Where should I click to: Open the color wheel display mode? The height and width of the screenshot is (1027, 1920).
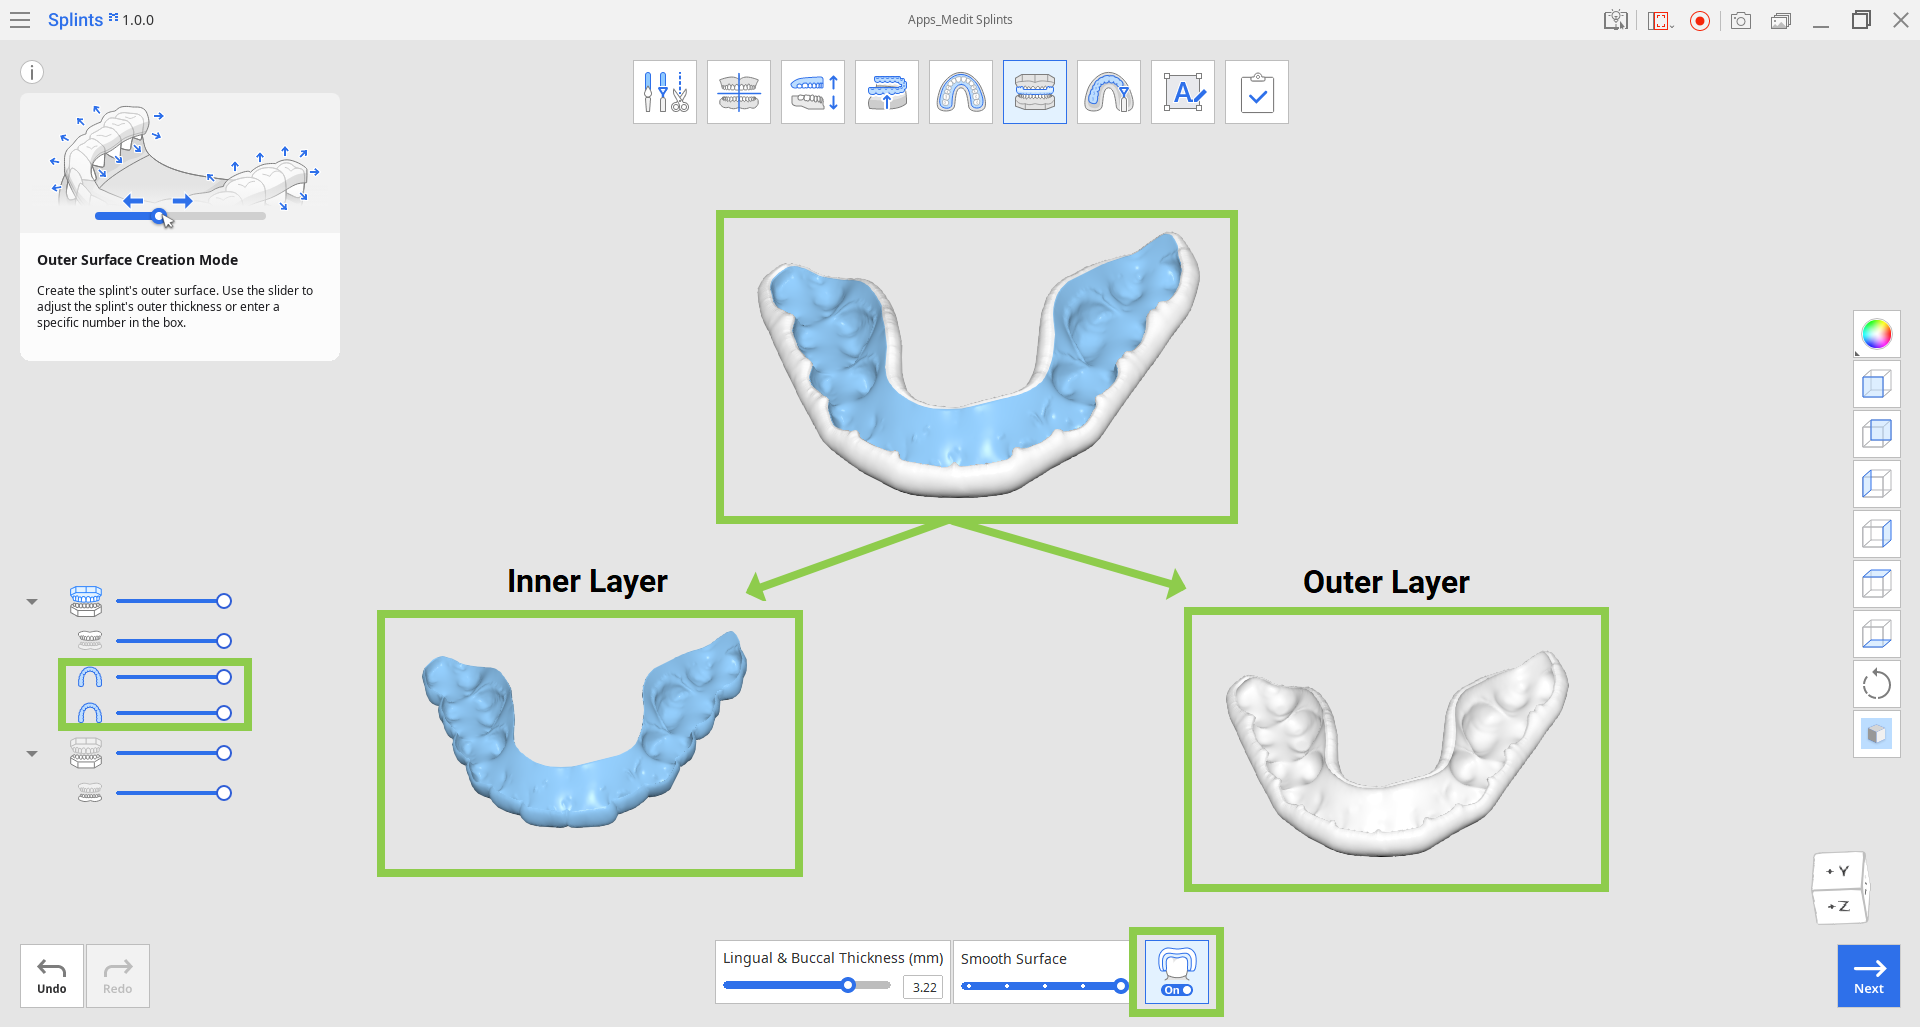tap(1877, 334)
